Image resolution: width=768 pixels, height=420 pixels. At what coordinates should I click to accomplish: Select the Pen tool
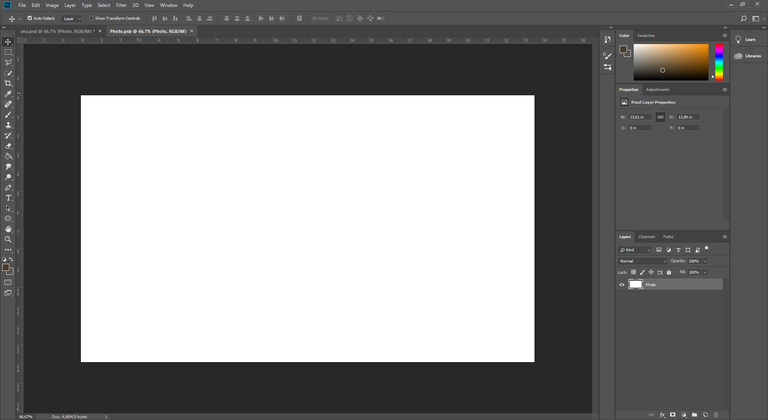pyautogui.click(x=8, y=188)
